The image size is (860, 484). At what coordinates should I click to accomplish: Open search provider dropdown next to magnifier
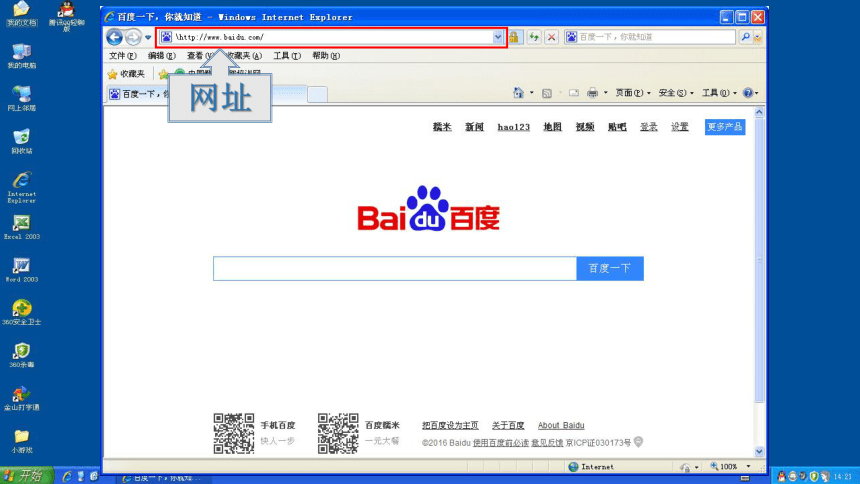758,37
